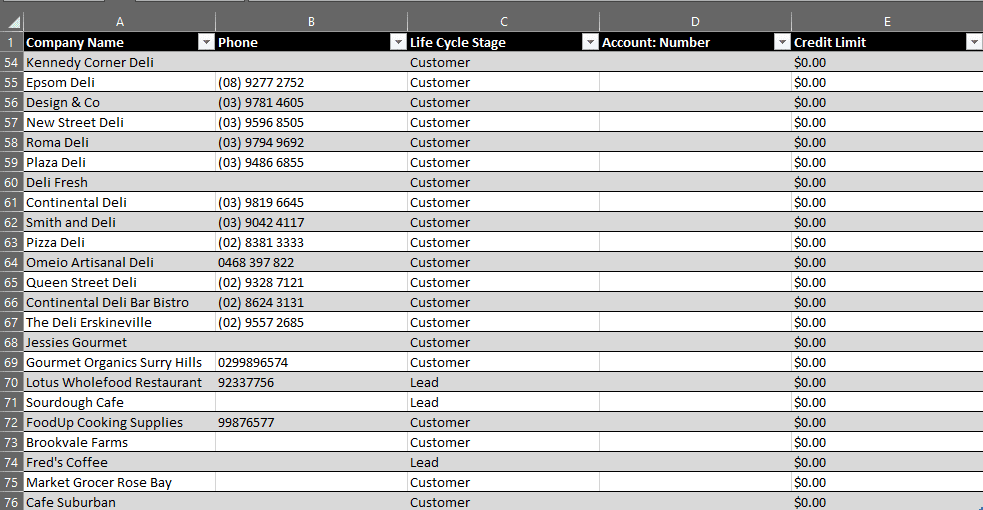
Task: Click the Lead cell for Sourdough Cafe
Action: [x=503, y=402]
